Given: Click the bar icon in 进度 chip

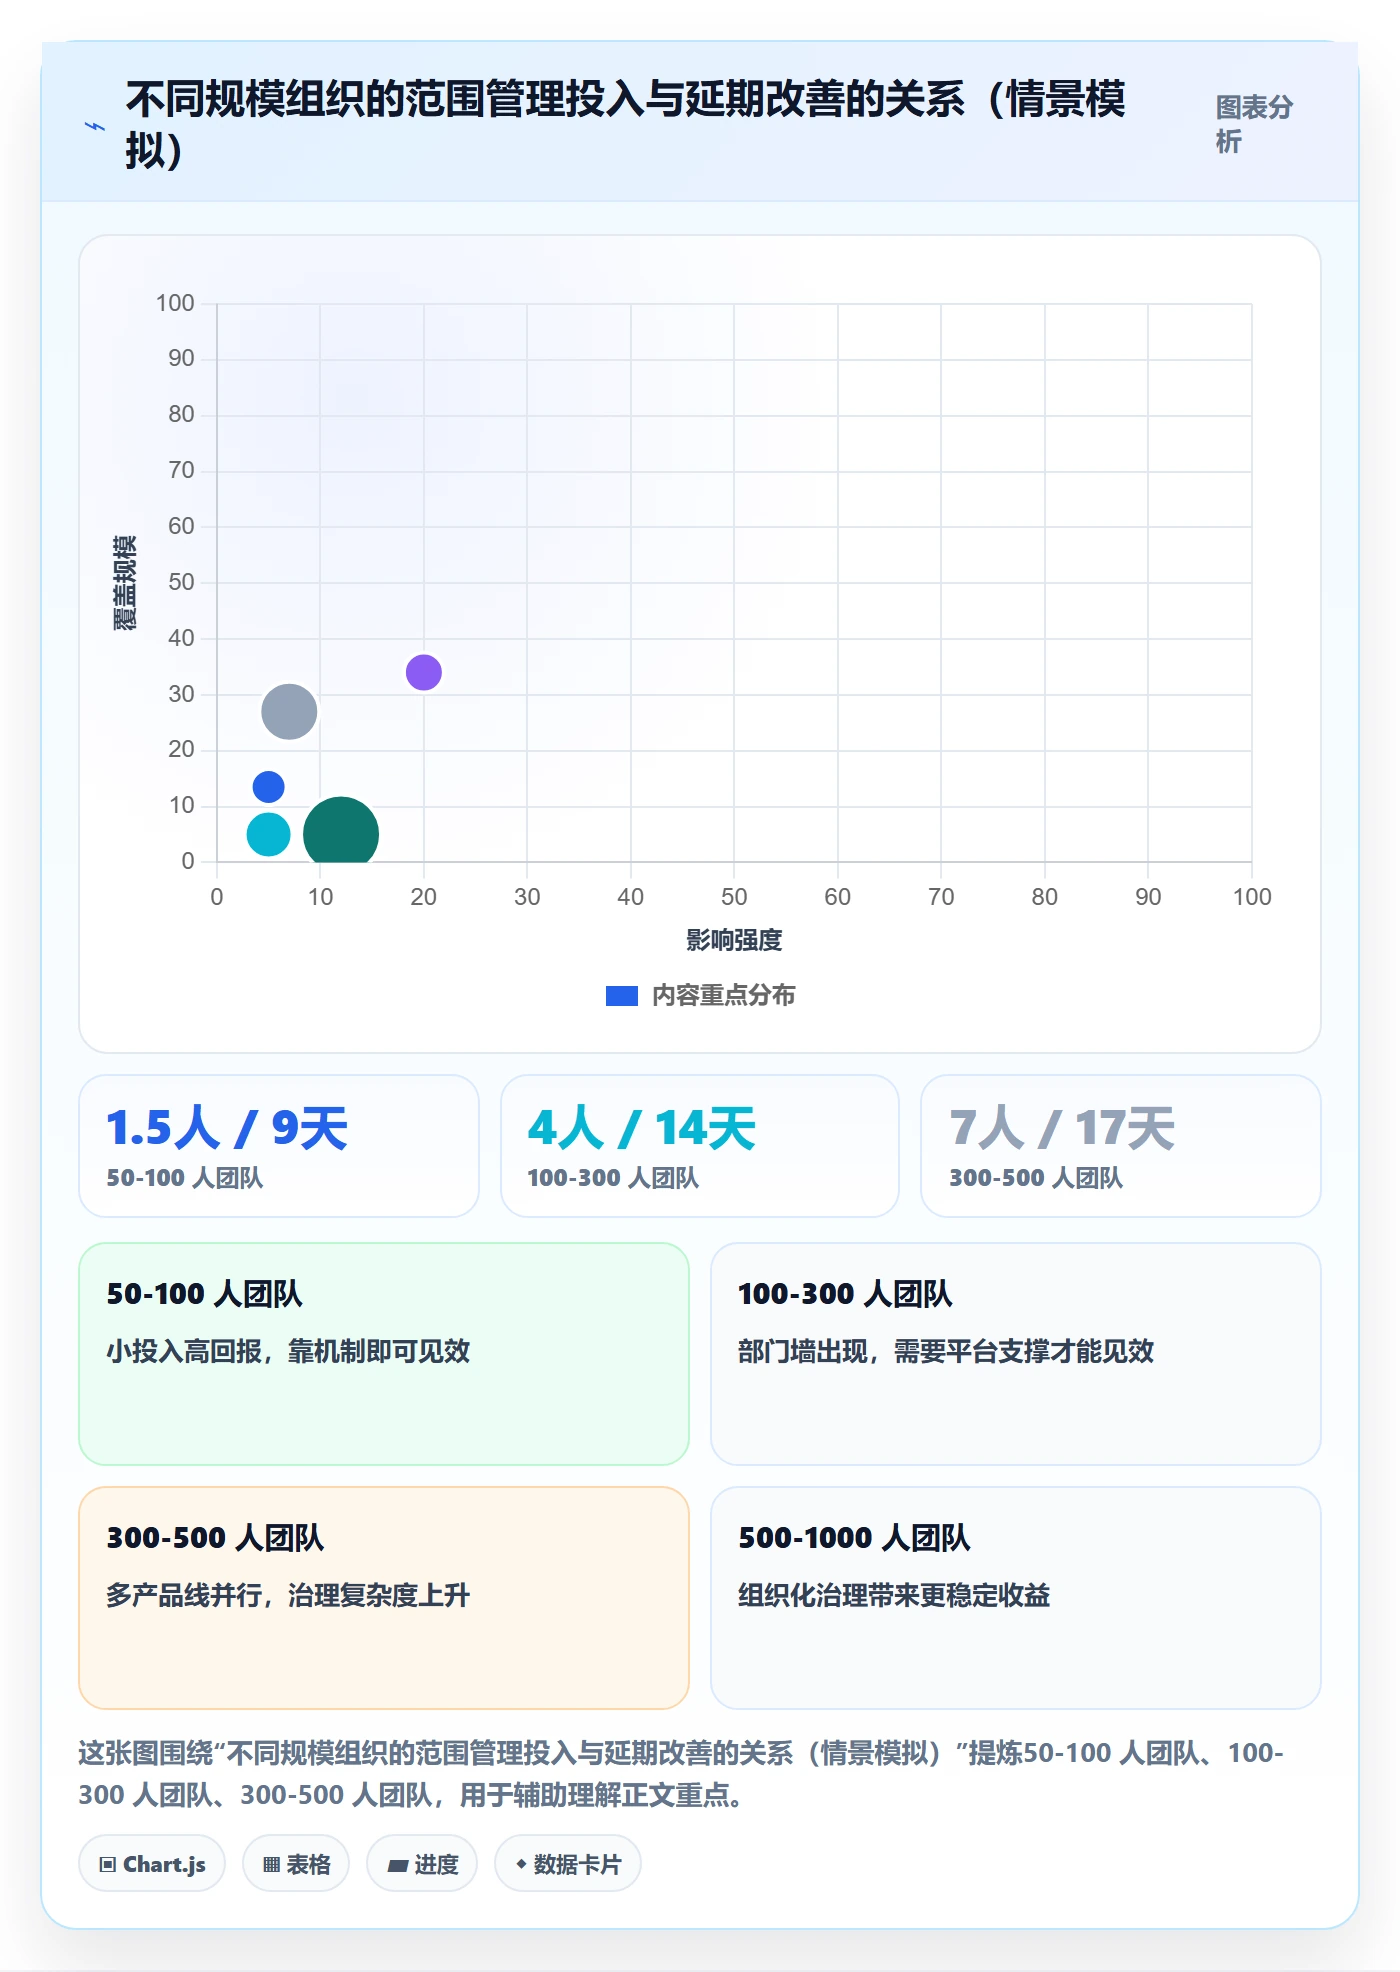Looking at the screenshot, I should point(398,1866).
